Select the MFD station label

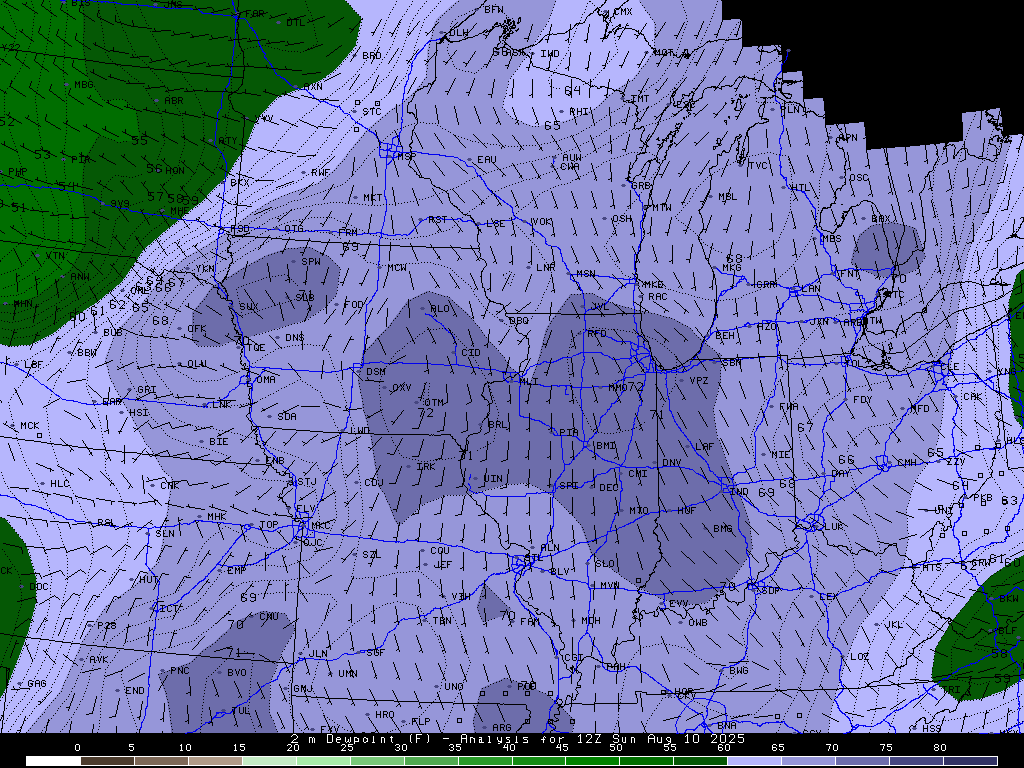[920, 409]
